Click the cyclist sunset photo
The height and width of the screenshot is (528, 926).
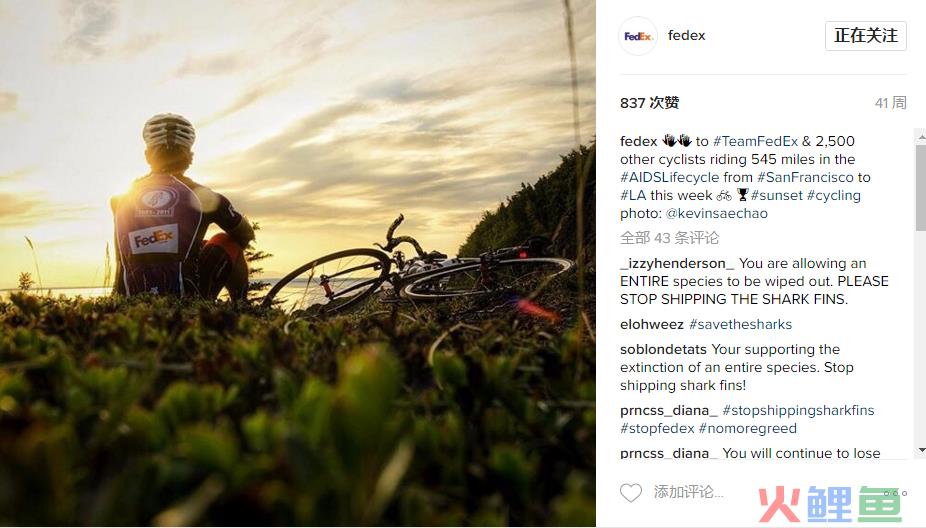298,263
